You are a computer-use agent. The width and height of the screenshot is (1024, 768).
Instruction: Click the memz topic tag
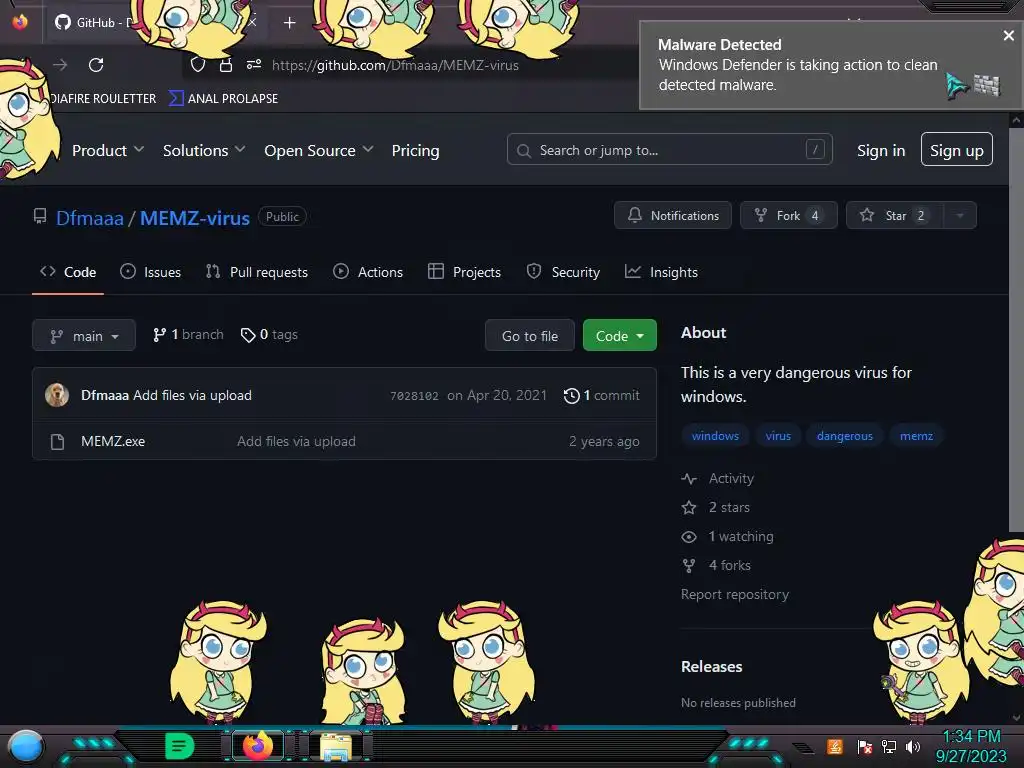click(916, 436)
